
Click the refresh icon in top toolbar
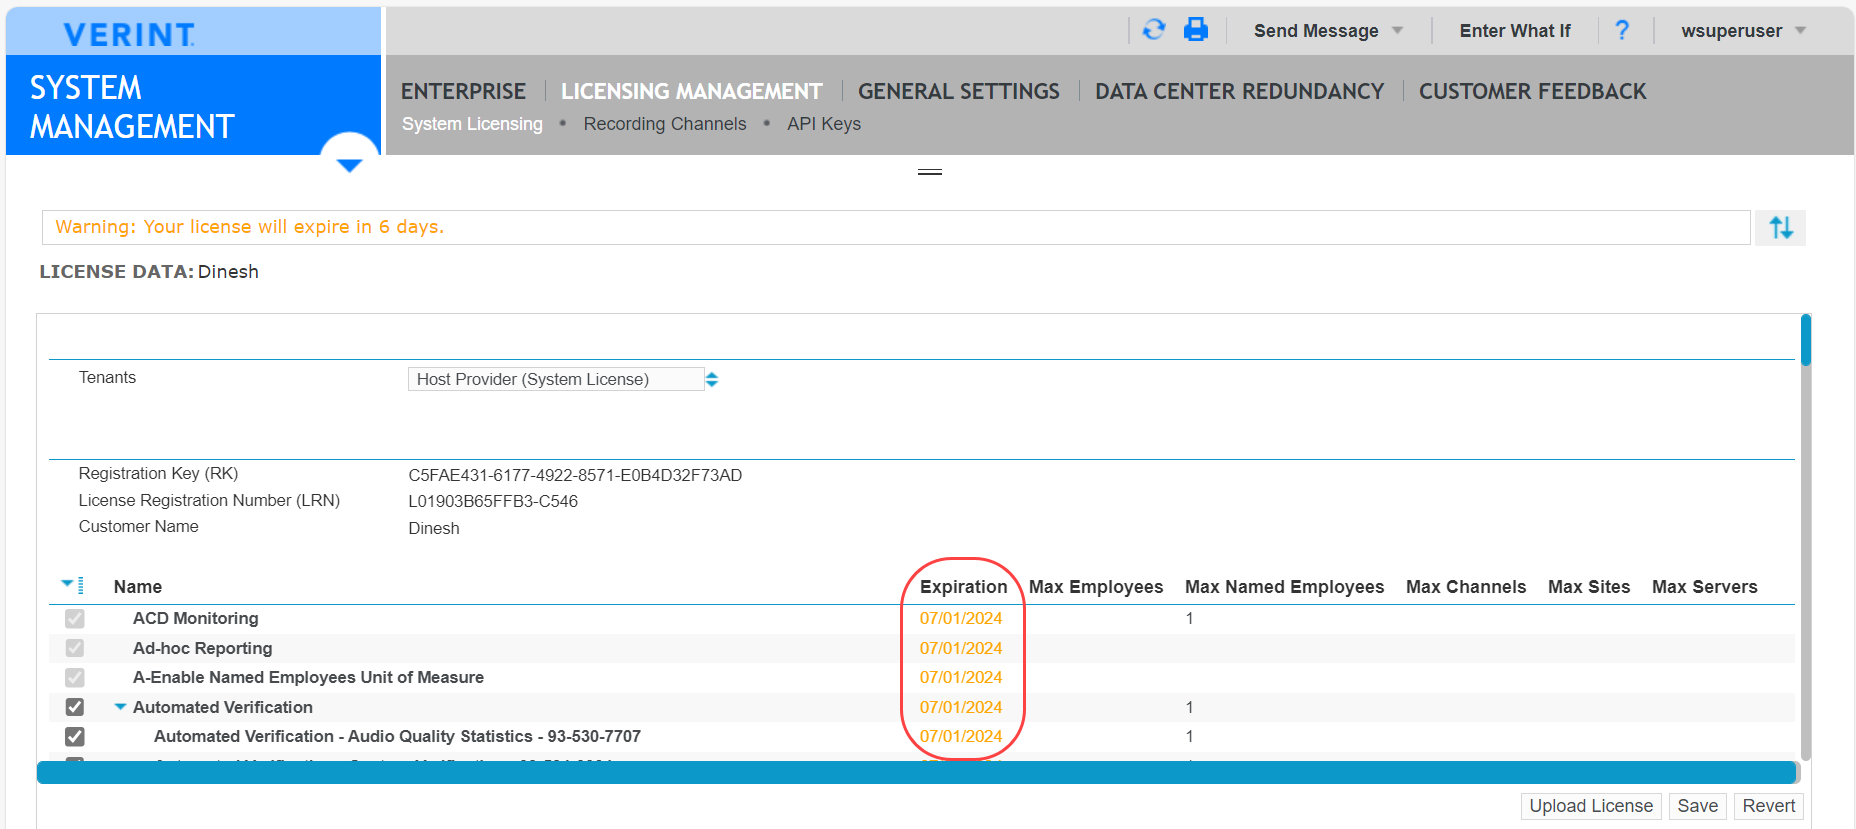(x=1154, y=30)
